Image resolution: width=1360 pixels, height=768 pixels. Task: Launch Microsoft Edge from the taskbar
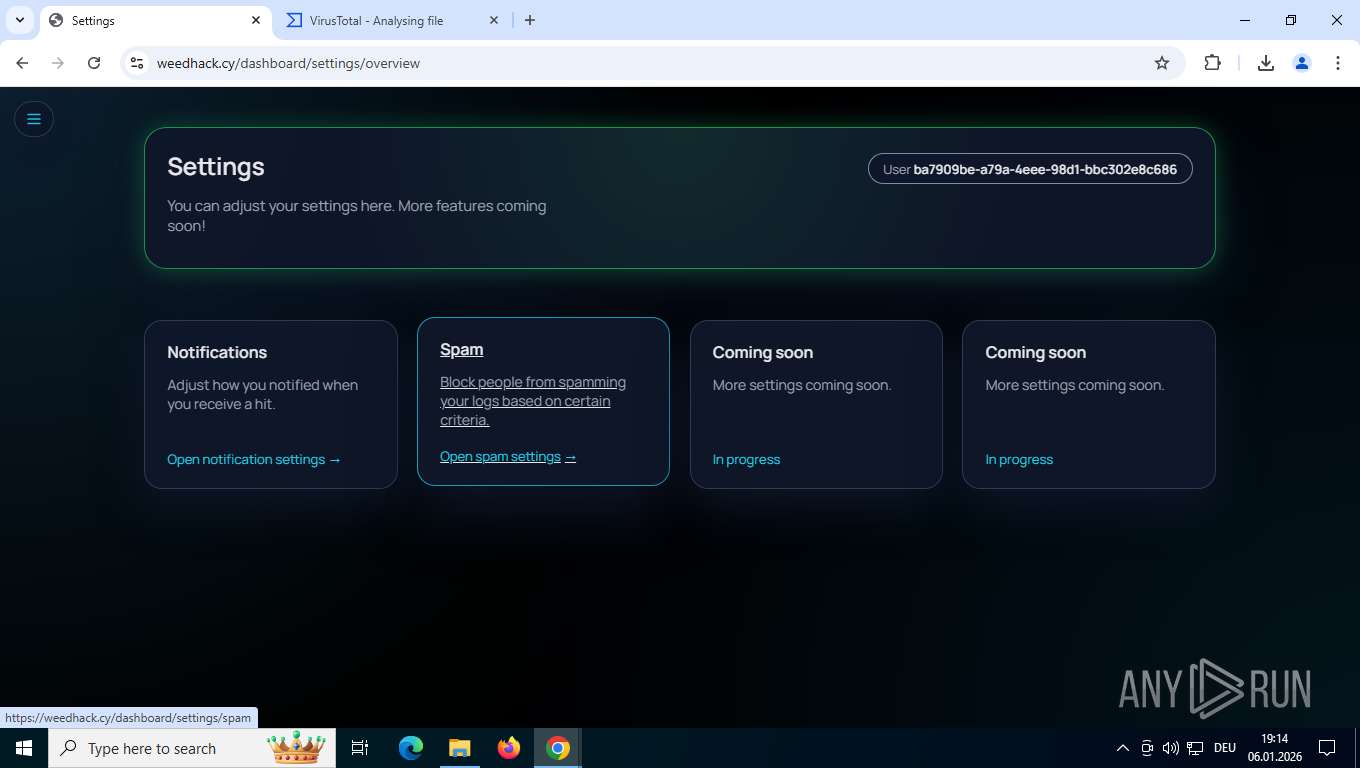click(x=411, y=748)
